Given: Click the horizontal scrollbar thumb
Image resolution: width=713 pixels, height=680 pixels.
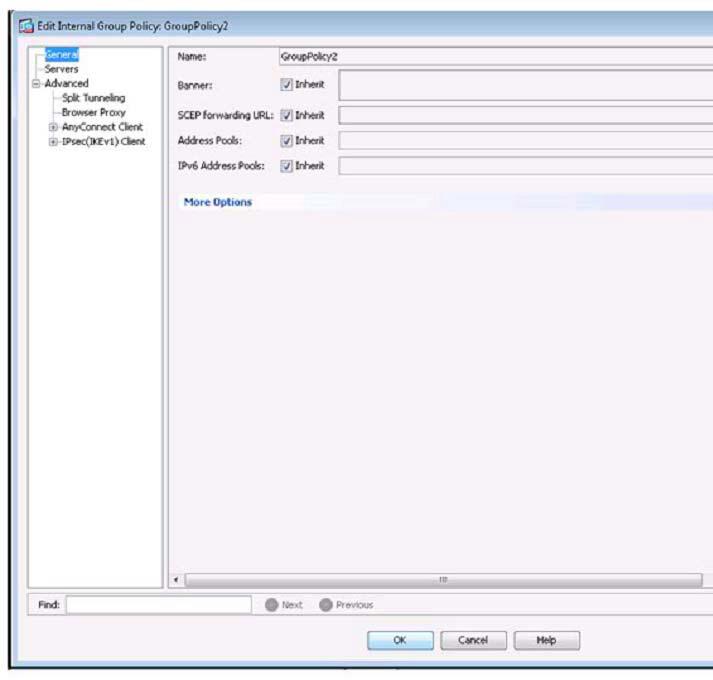Looking at the screenshot, I should click(443, 580).
